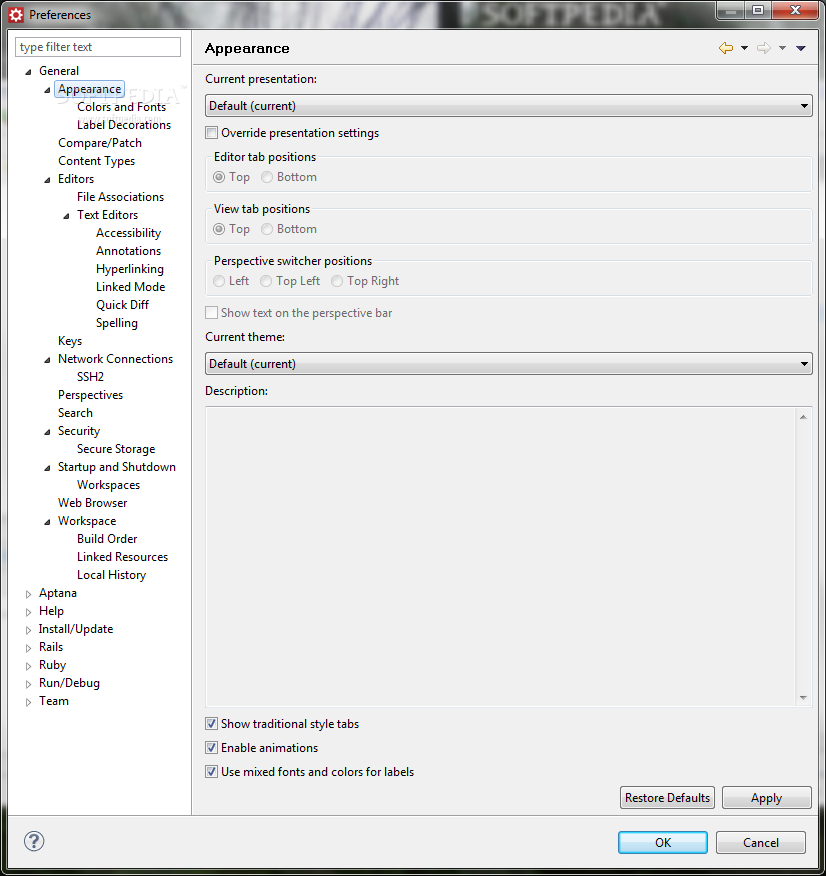Open the Current theme combo box
This screenshot has height=876, width=826.
click(508, 364)
